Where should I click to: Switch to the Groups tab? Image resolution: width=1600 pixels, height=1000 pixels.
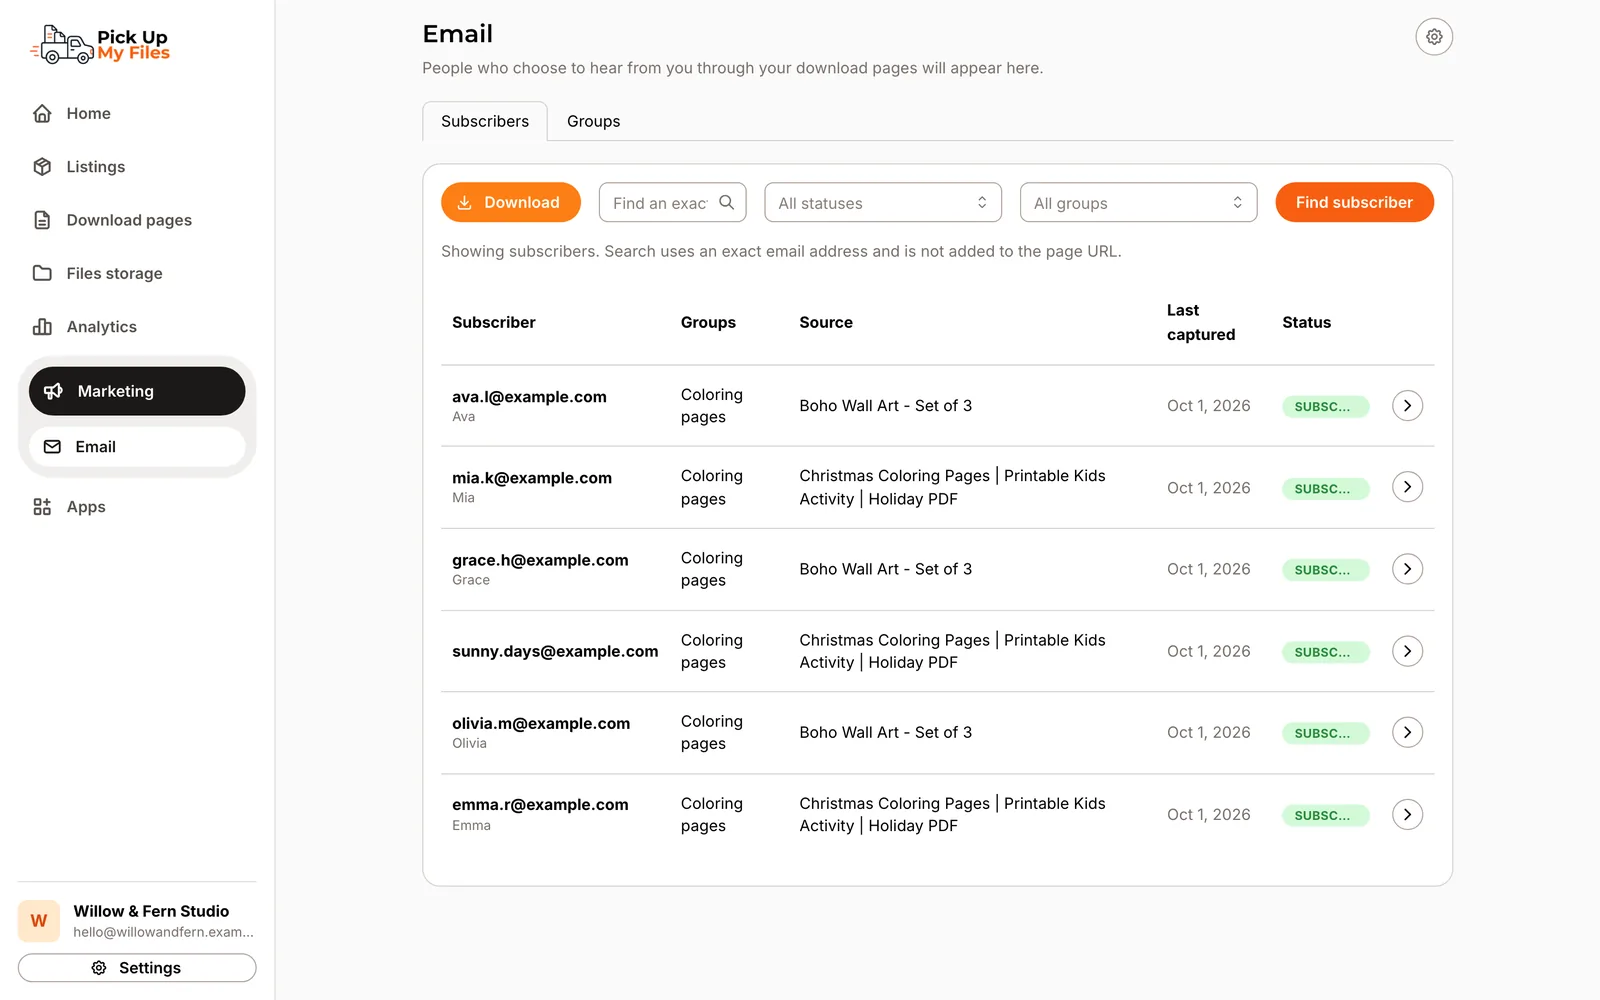point(593,121)
